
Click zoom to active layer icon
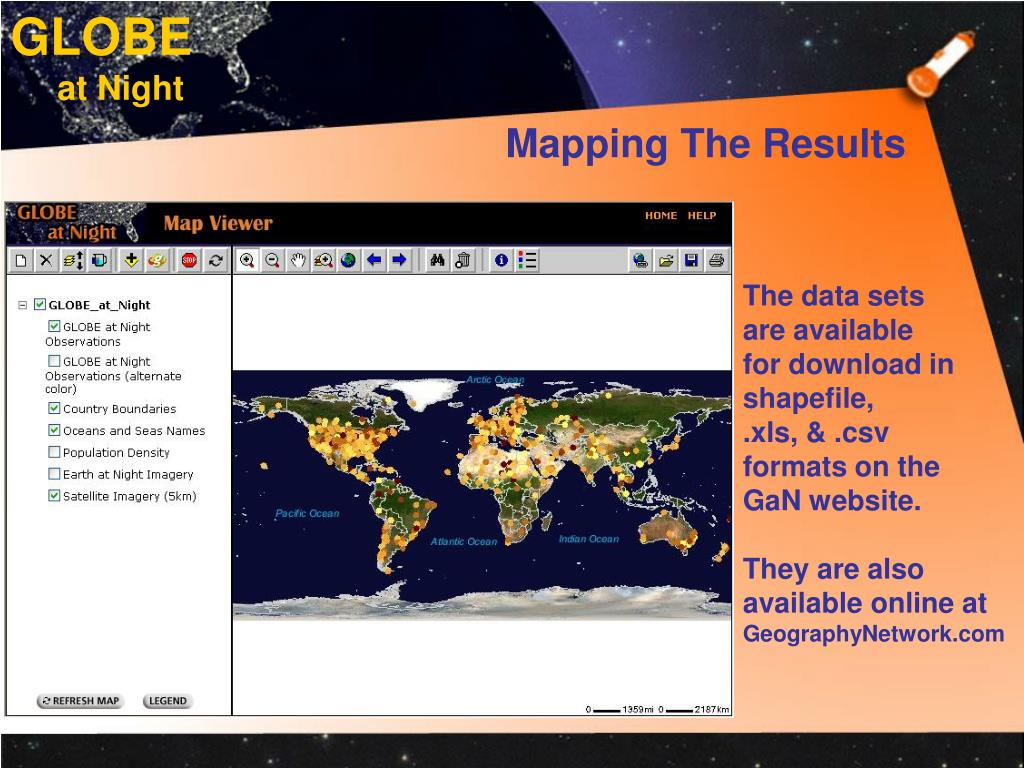tap(323, 261)
